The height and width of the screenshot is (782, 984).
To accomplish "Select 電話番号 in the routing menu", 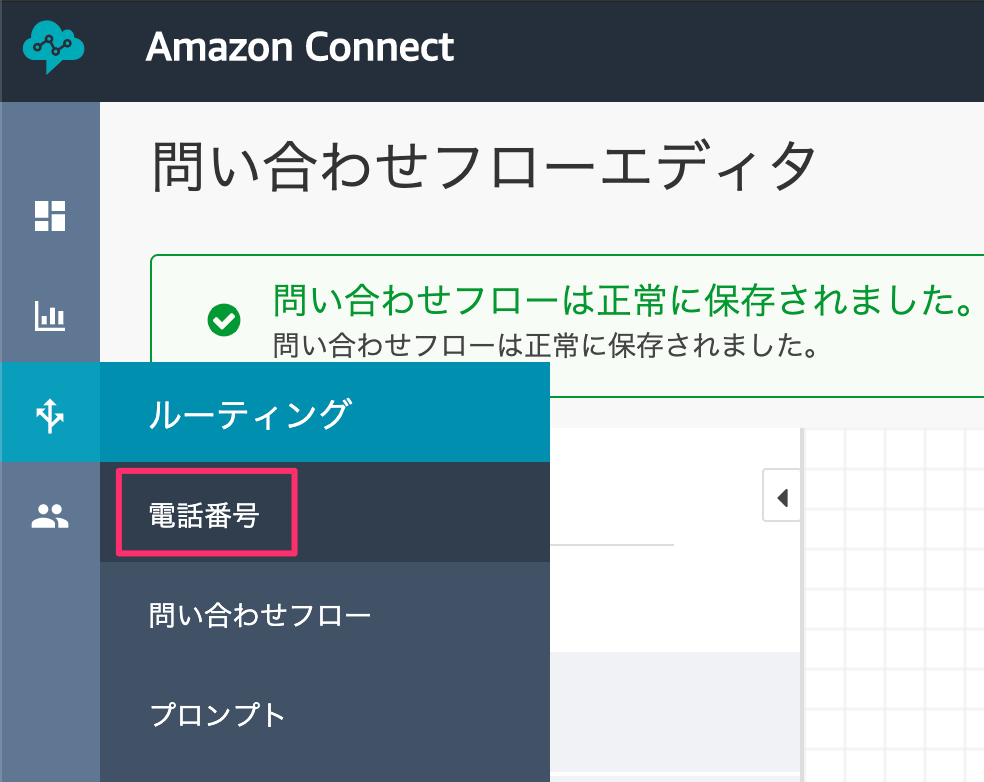I will pos(204,515).
